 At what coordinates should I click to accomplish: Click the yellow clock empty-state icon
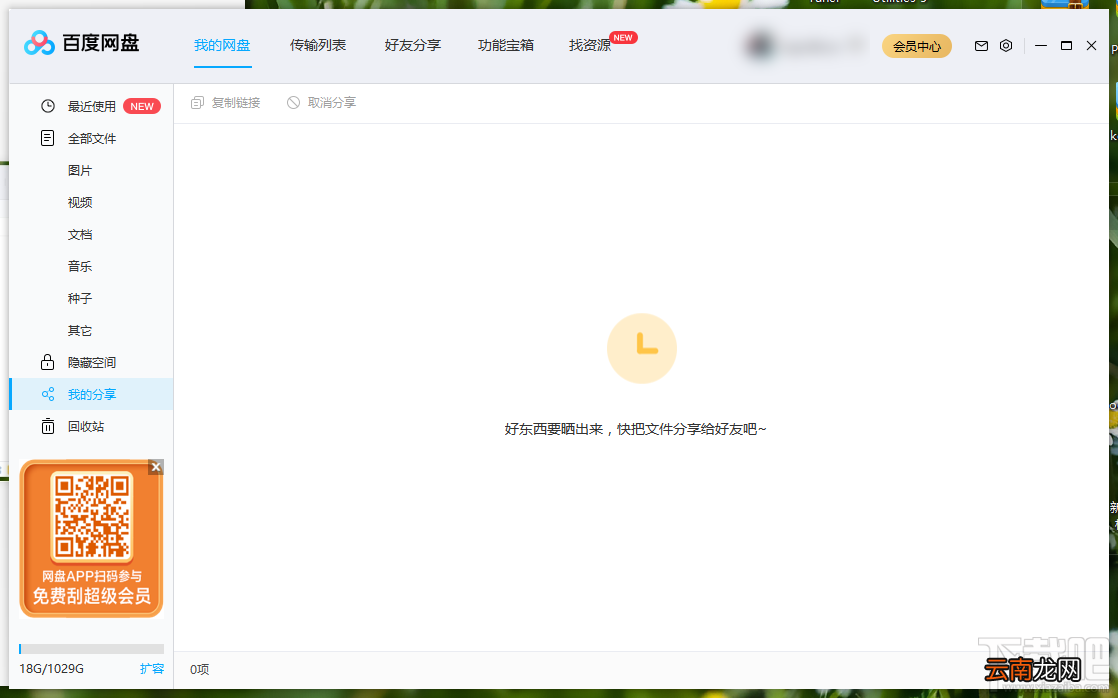pos(642,349)
